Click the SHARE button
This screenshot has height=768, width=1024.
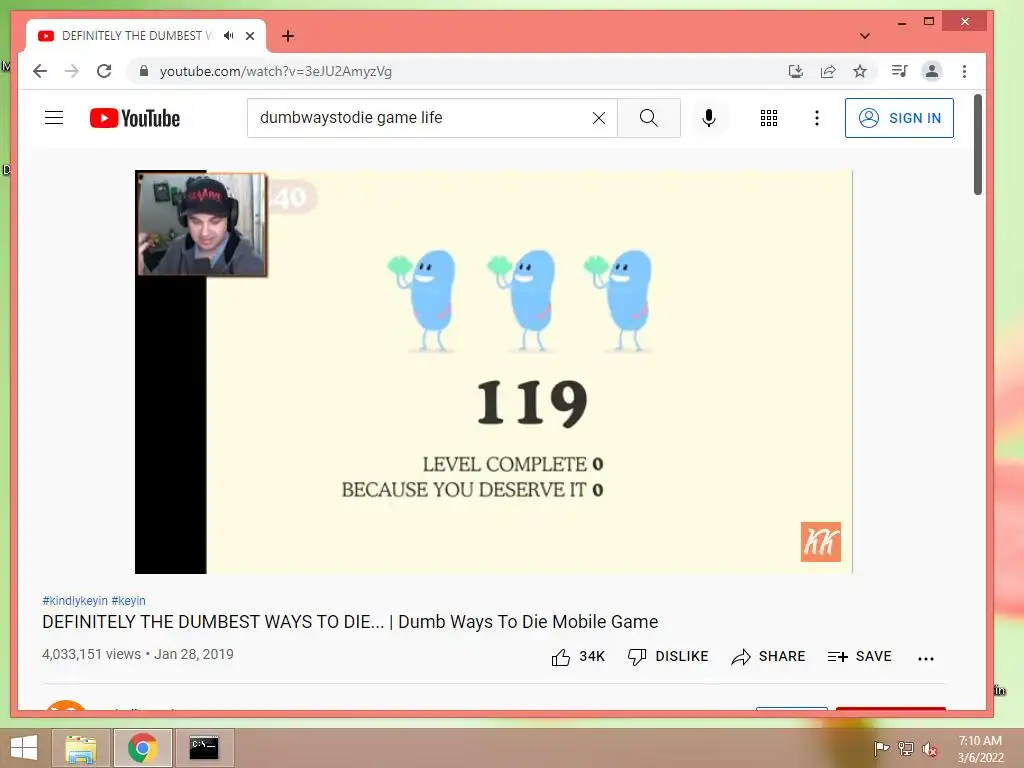point(769,656)
